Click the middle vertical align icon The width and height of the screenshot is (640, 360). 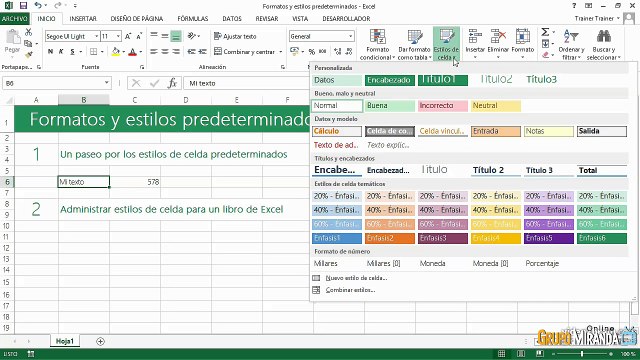pyautogui.click(x=164, y=36)
